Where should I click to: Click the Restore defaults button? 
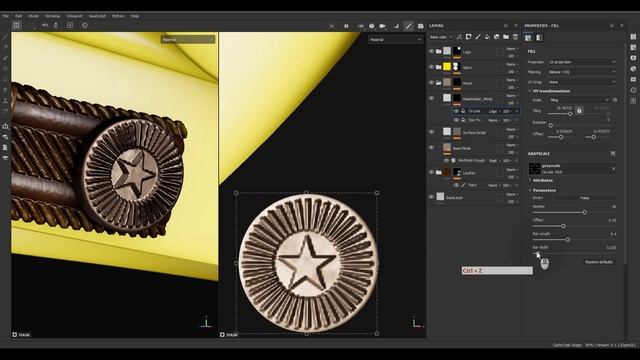599,262
